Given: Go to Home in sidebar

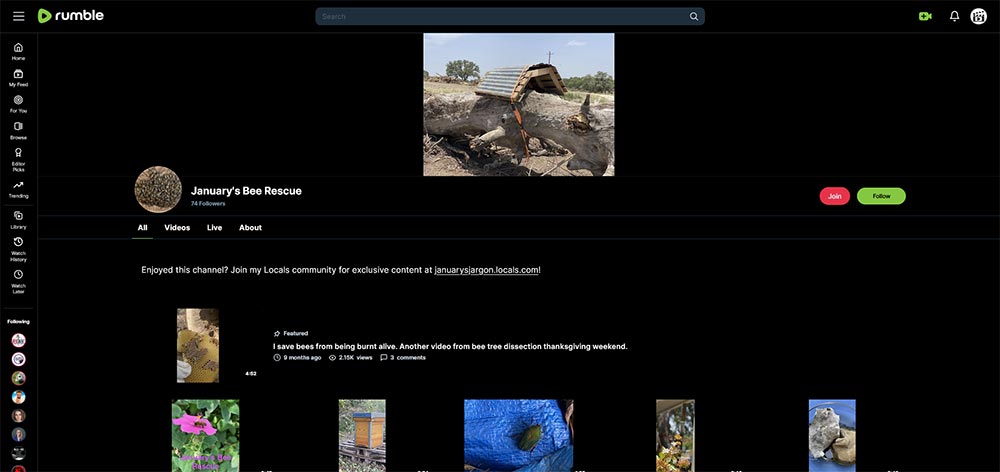Looking at the screenshot, I should coord(18,51).
